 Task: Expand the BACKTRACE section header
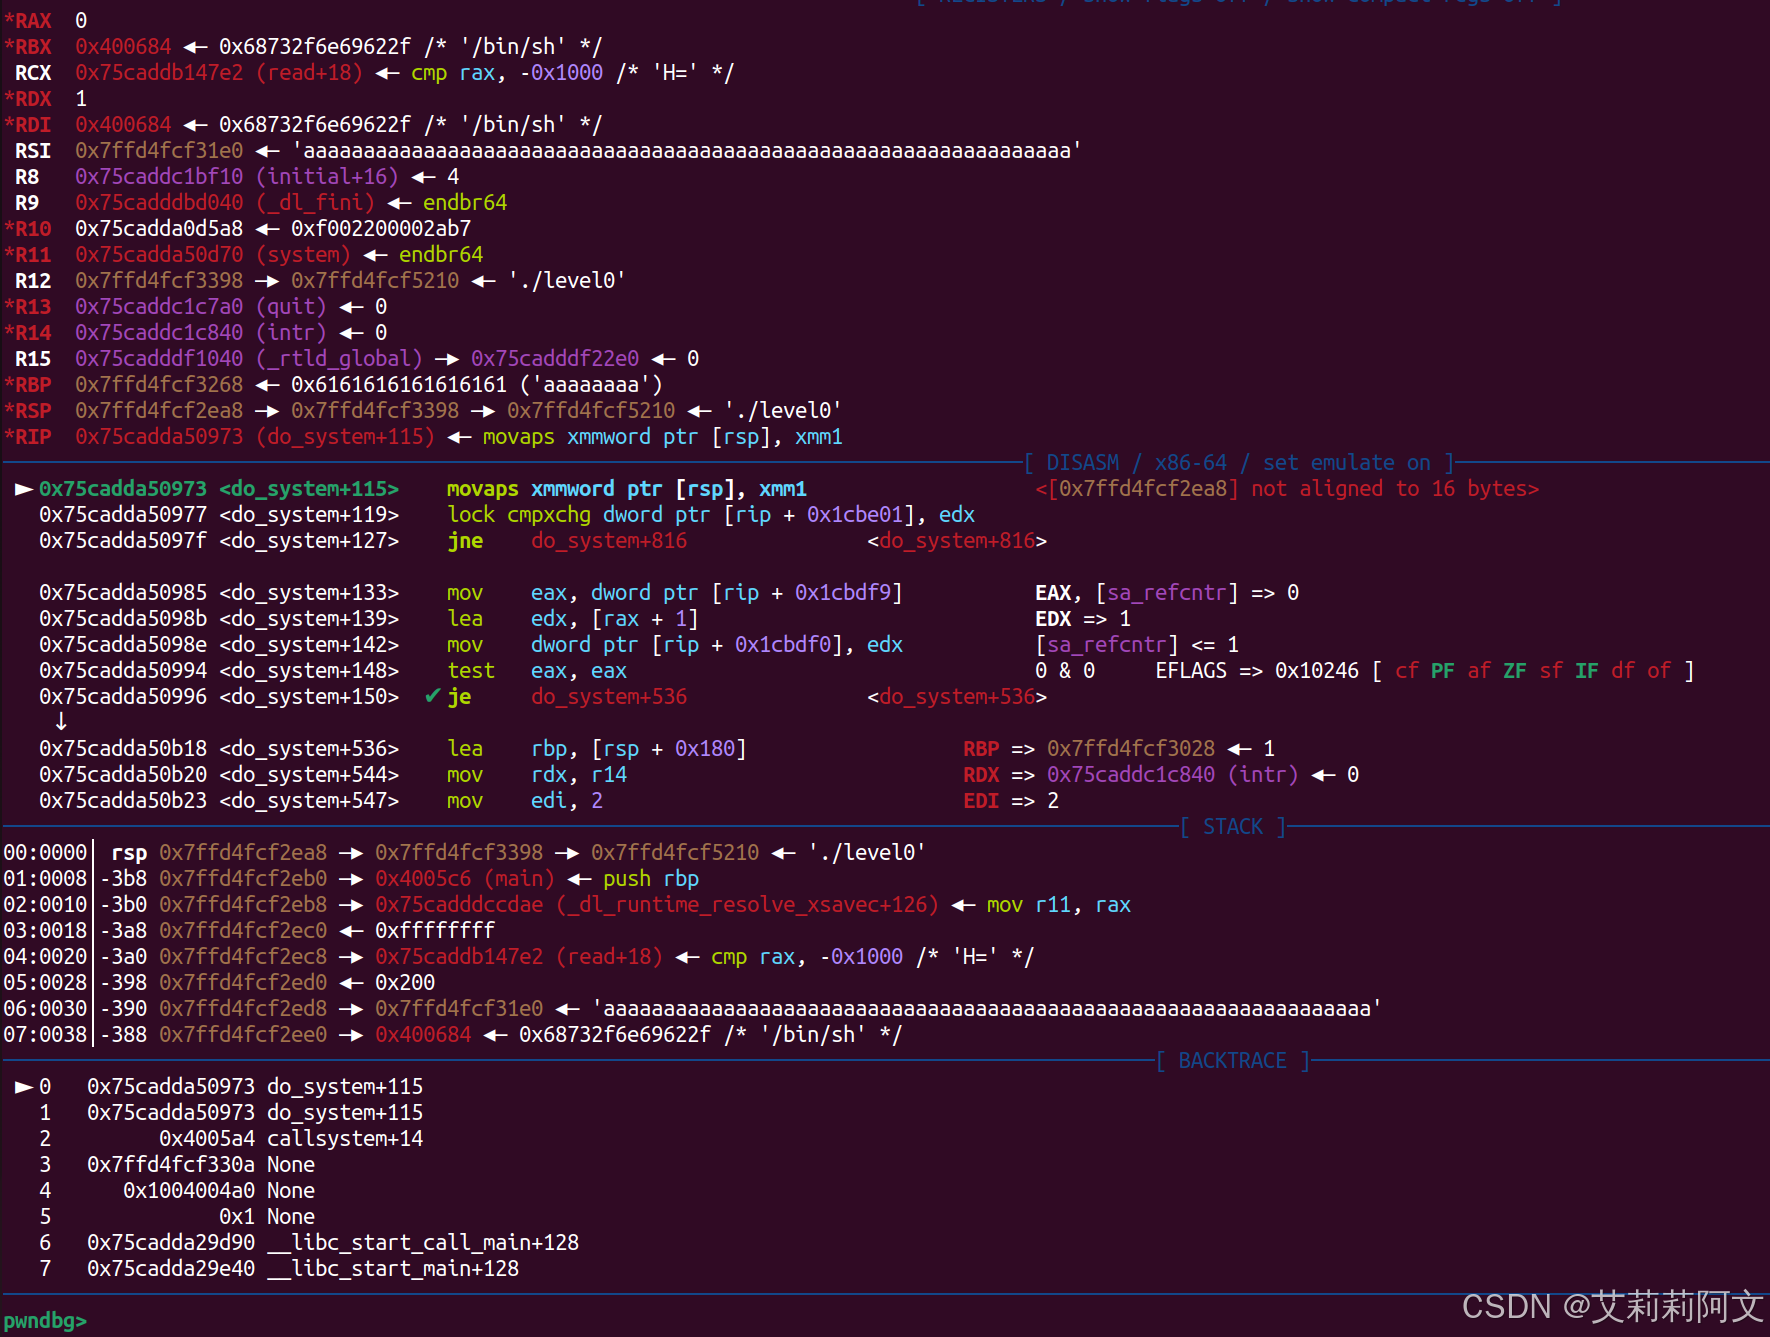point(1232,1060)
